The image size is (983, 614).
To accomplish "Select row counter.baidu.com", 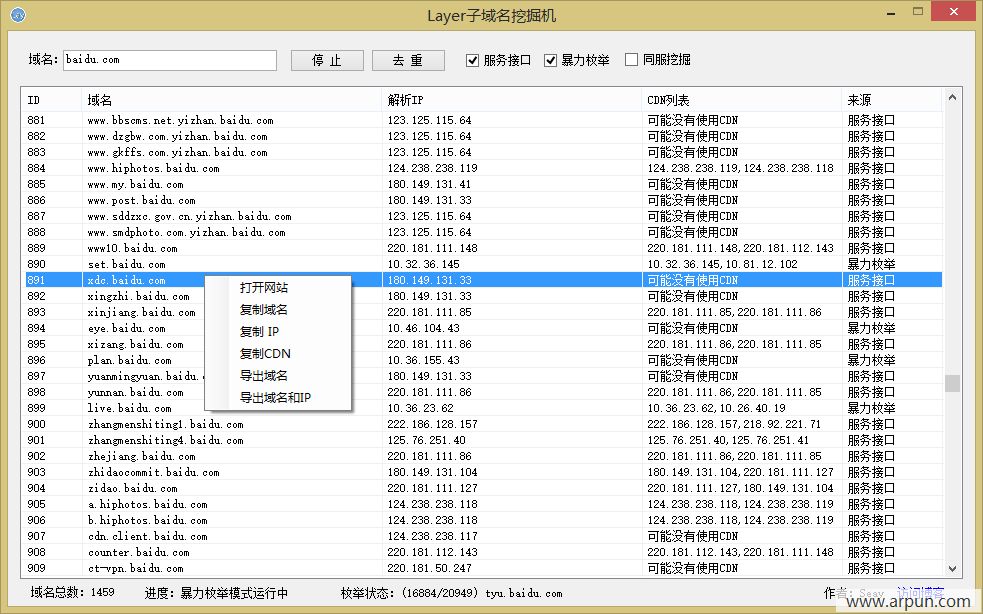I will tap(483, 552).
